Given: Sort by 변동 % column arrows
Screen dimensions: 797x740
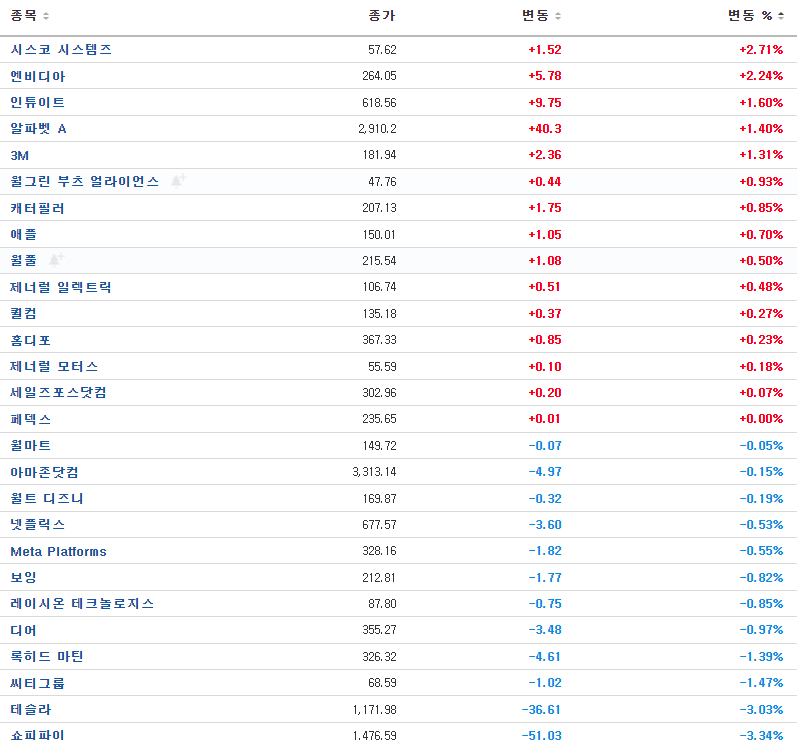Looking at the screenshot, I should pyautogui.click(x=781, y=16).
